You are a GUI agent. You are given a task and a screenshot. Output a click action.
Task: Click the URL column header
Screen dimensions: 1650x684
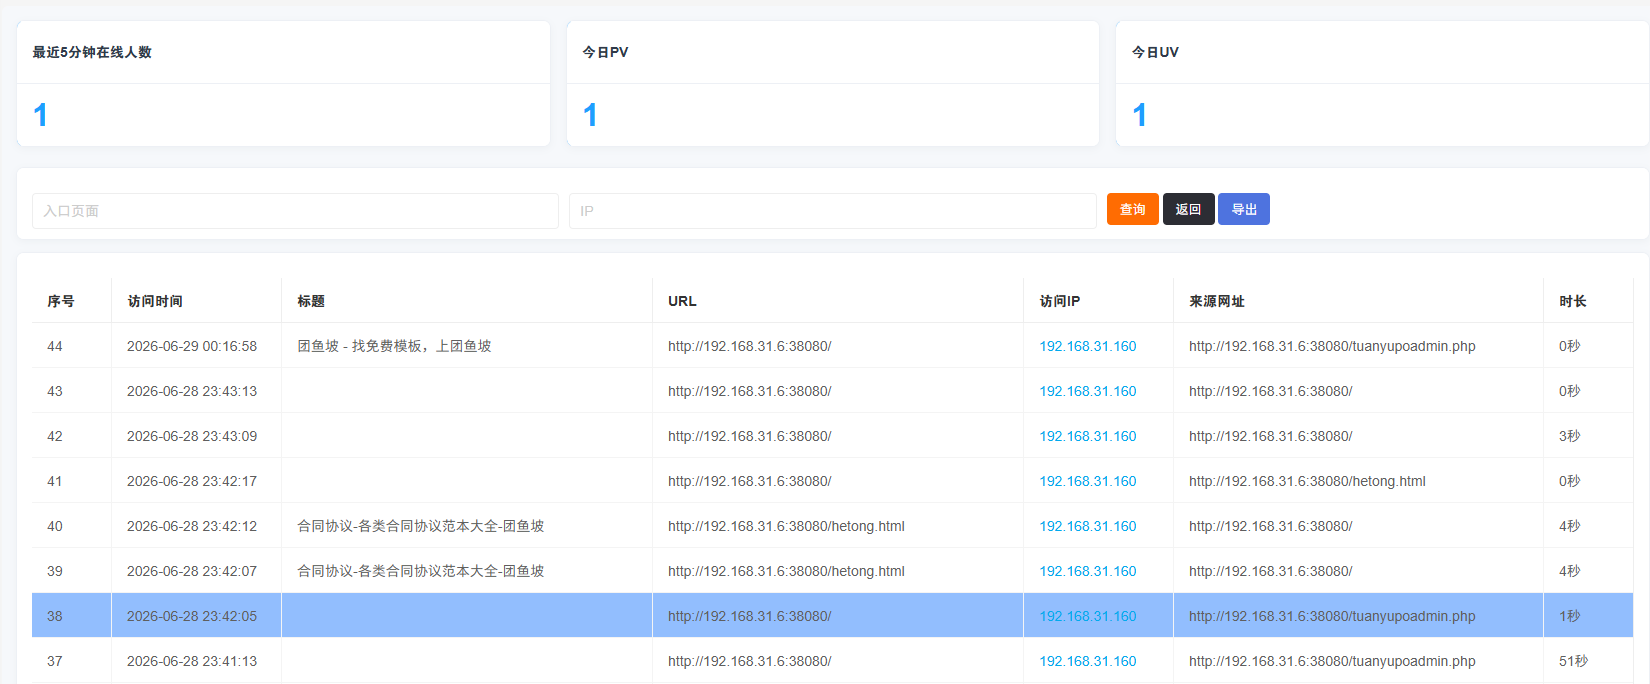point(682,301)
